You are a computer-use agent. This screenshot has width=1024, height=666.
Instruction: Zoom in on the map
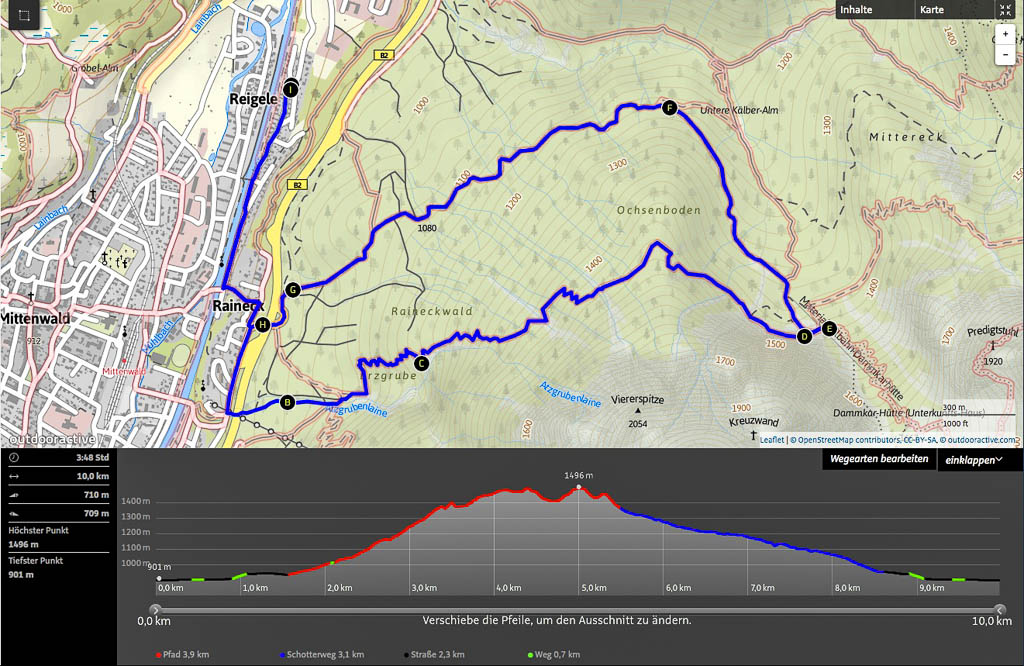[x=1005, y=34]
